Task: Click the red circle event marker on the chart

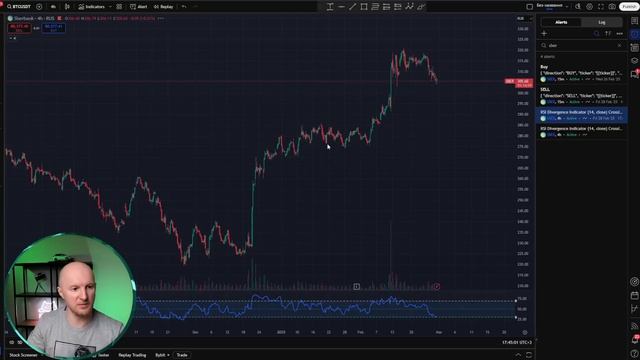Action: [x=437, y=287]
